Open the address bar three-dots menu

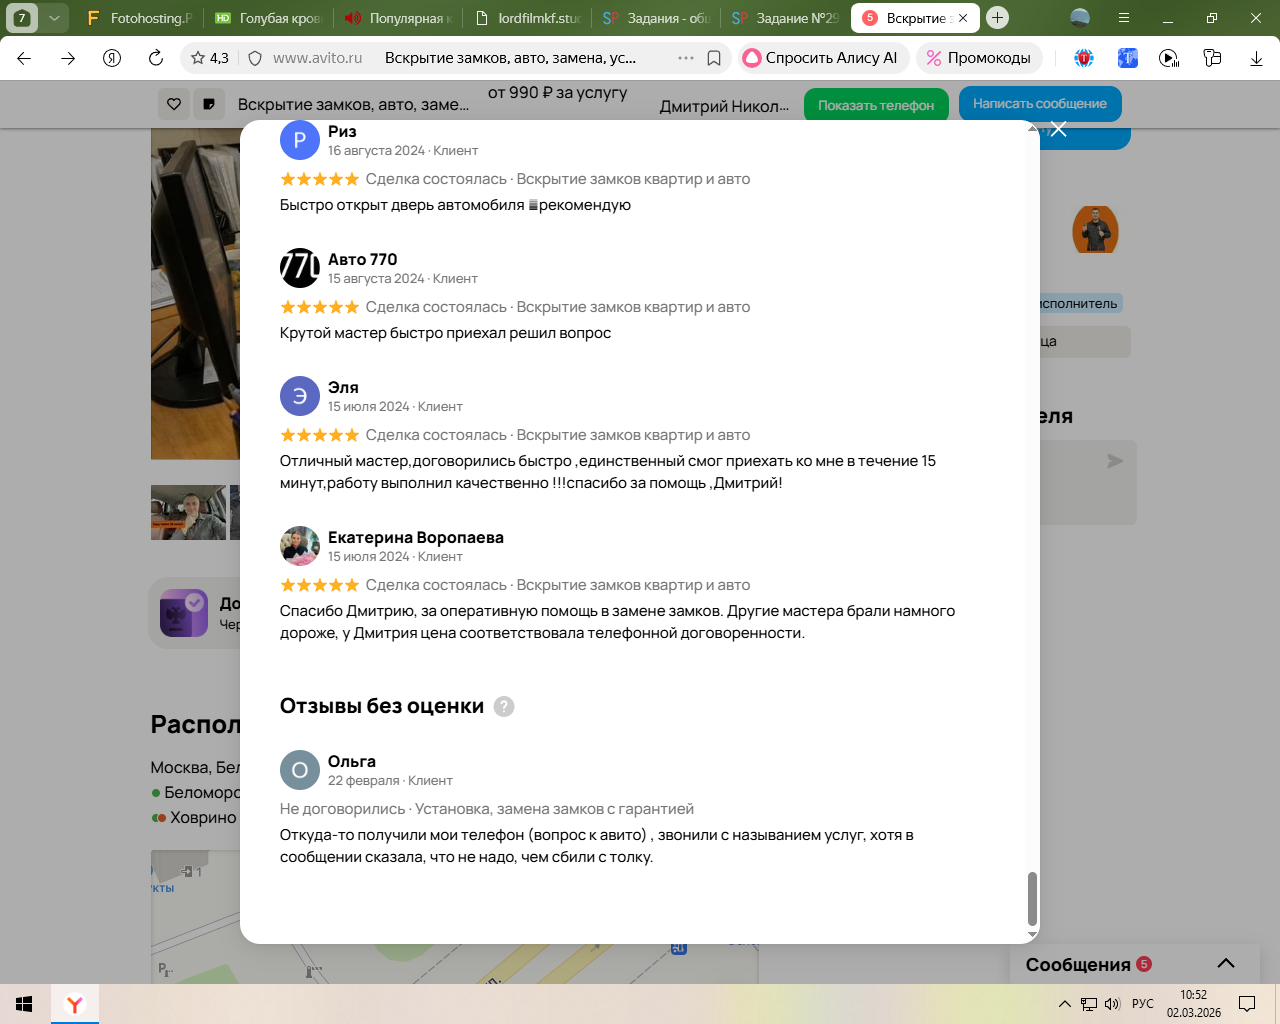coord(686,58)
